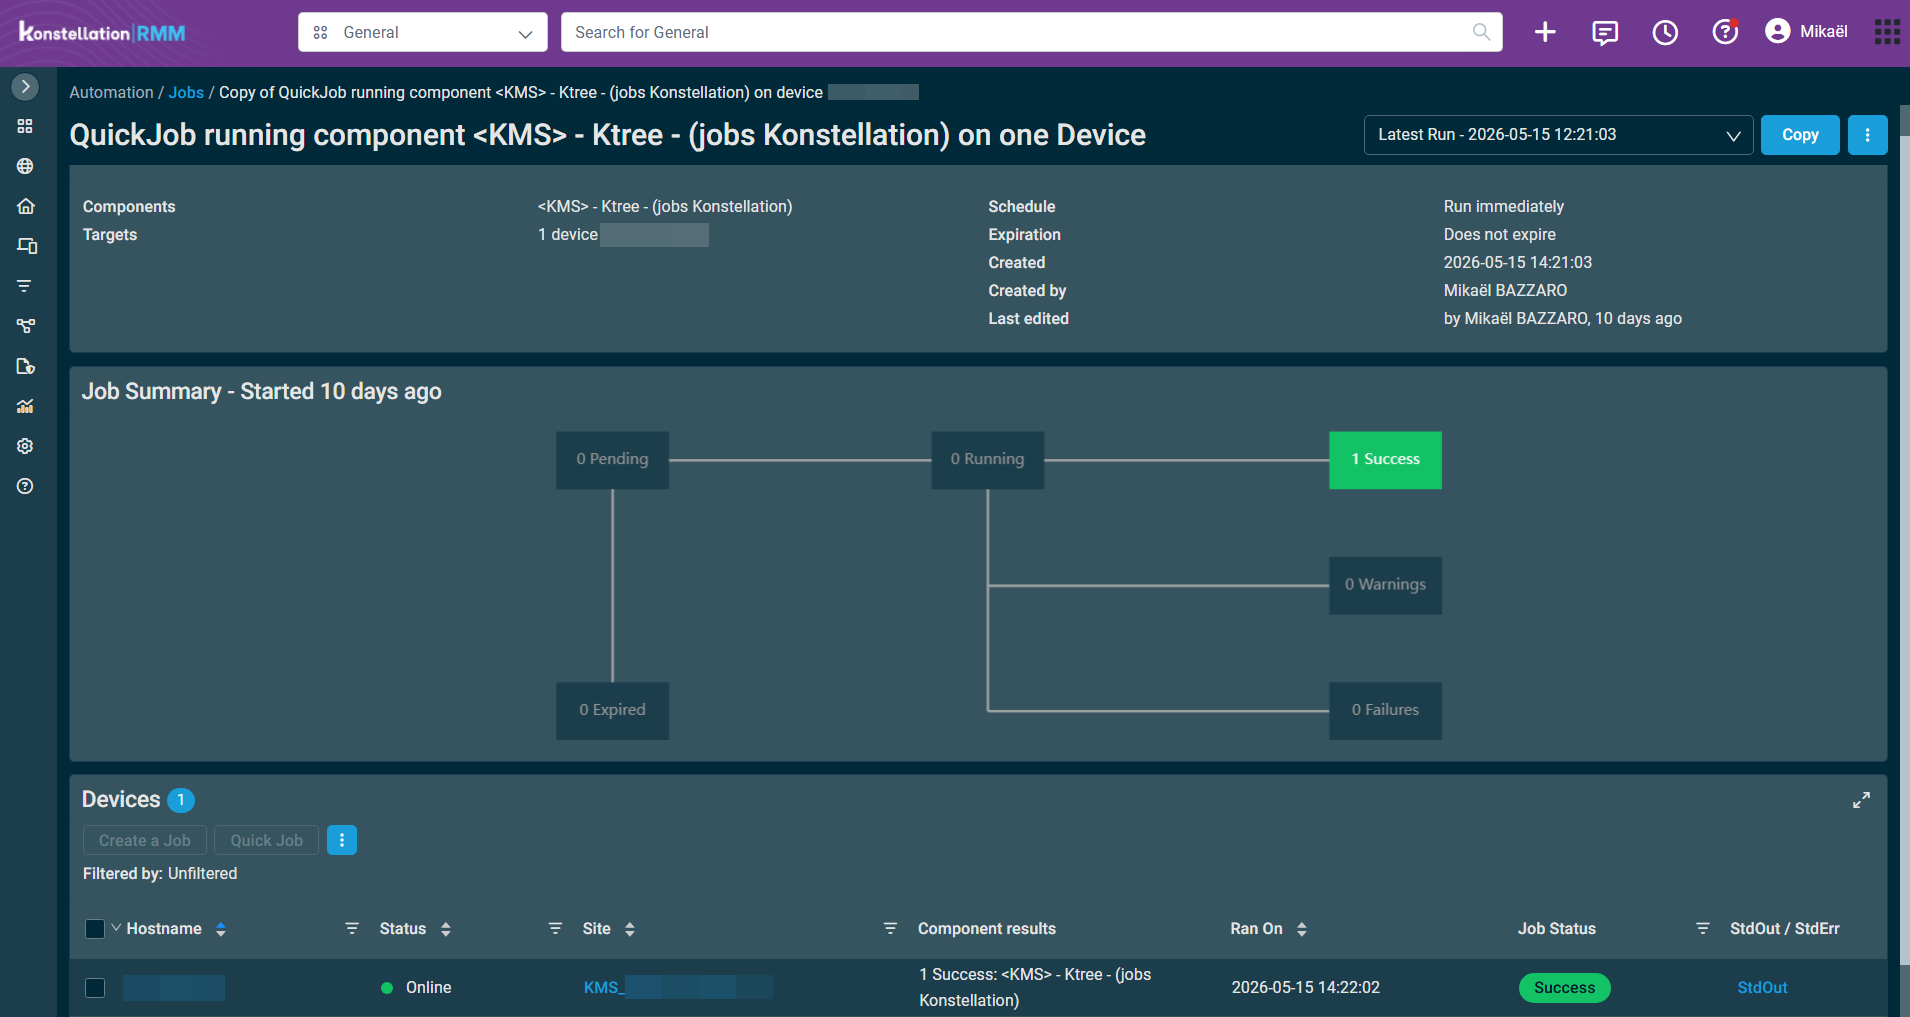
Task: Click the Devices count badge 1
Action: [x=181, y=800]
